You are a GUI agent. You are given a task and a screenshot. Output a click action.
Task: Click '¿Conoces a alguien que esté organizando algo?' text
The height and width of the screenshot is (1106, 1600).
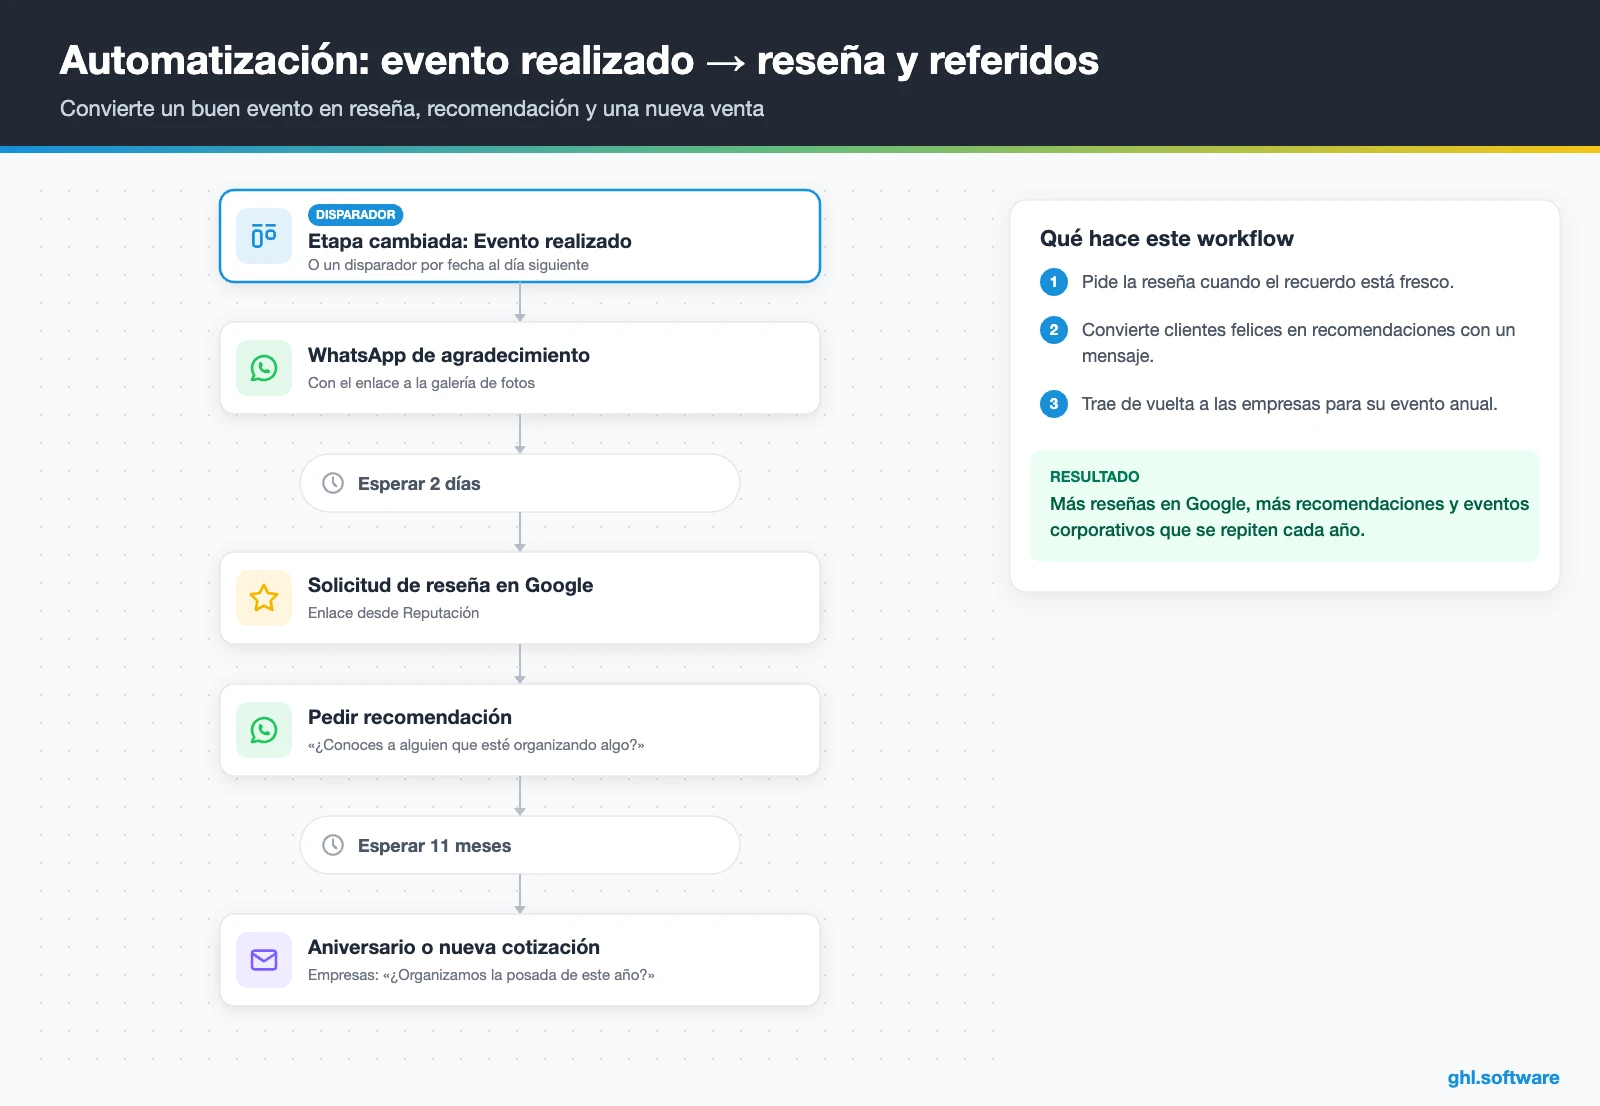[x=476, y=745]
